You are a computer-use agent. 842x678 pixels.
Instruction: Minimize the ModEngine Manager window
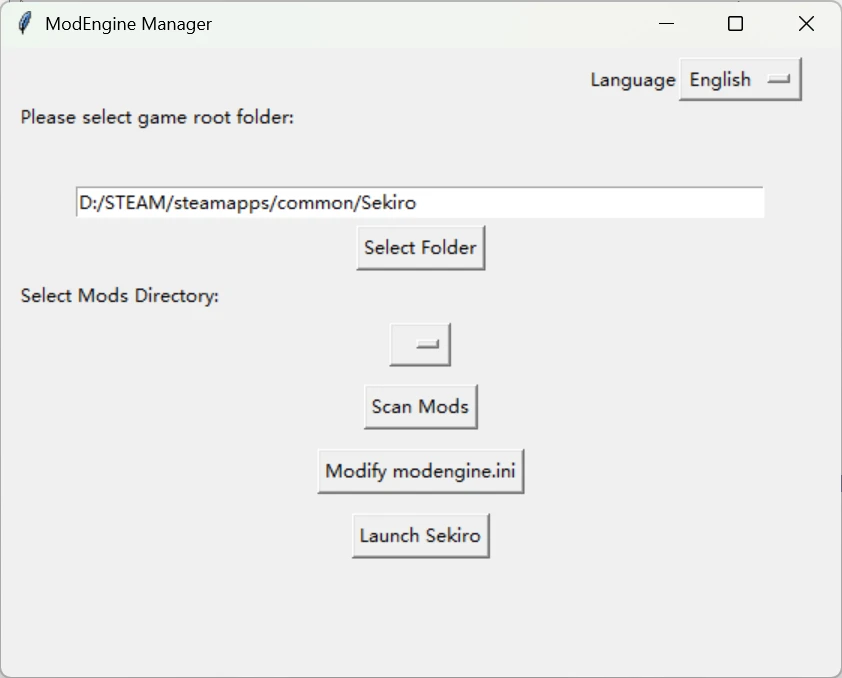(x=666, y=24)
